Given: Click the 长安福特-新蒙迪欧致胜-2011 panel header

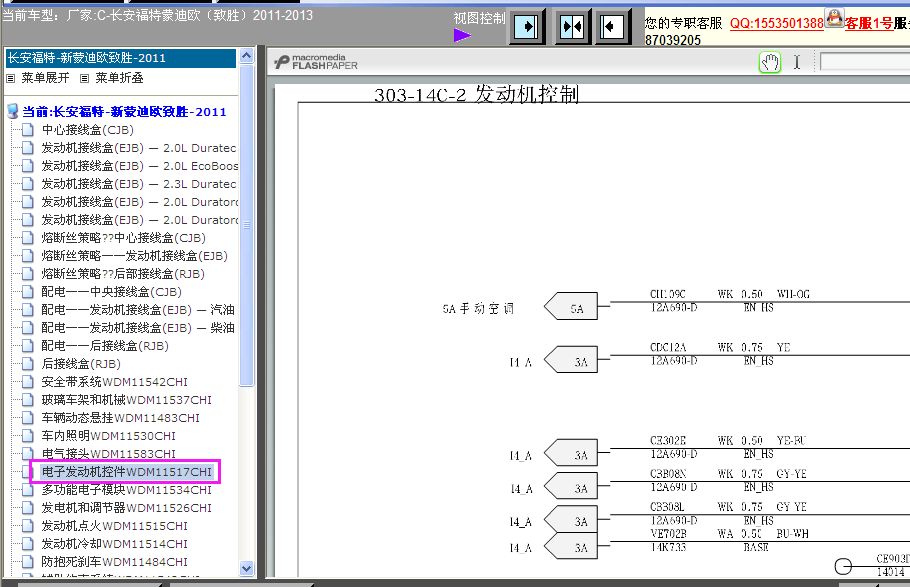Looking at the screenshot, I should click(x=121, y=58).
